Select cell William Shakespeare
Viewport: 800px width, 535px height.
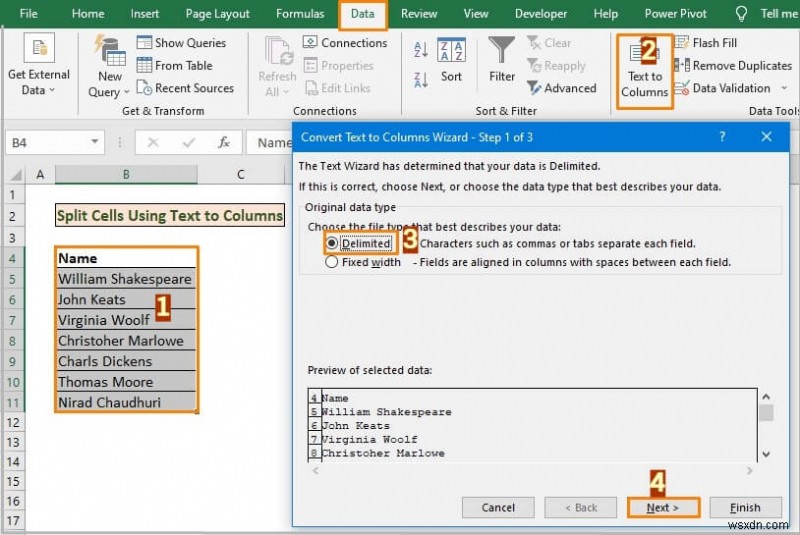coord(126,279)
